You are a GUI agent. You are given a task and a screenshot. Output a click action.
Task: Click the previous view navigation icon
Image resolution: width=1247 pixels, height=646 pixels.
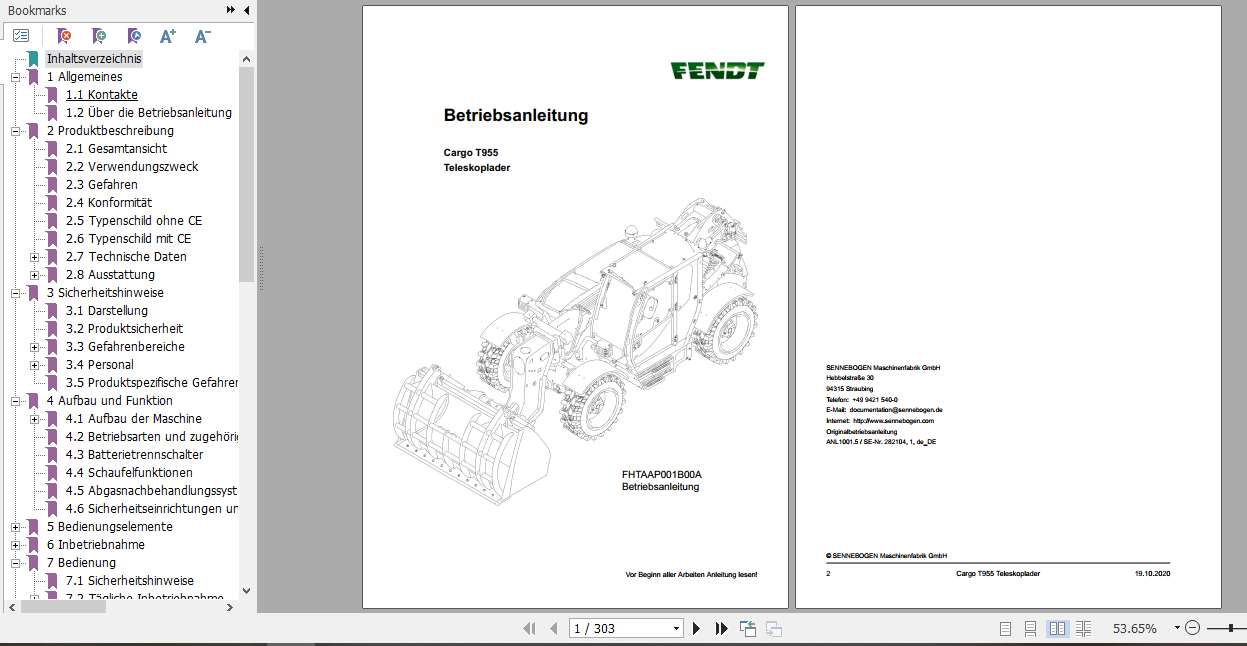pos(748,629)
